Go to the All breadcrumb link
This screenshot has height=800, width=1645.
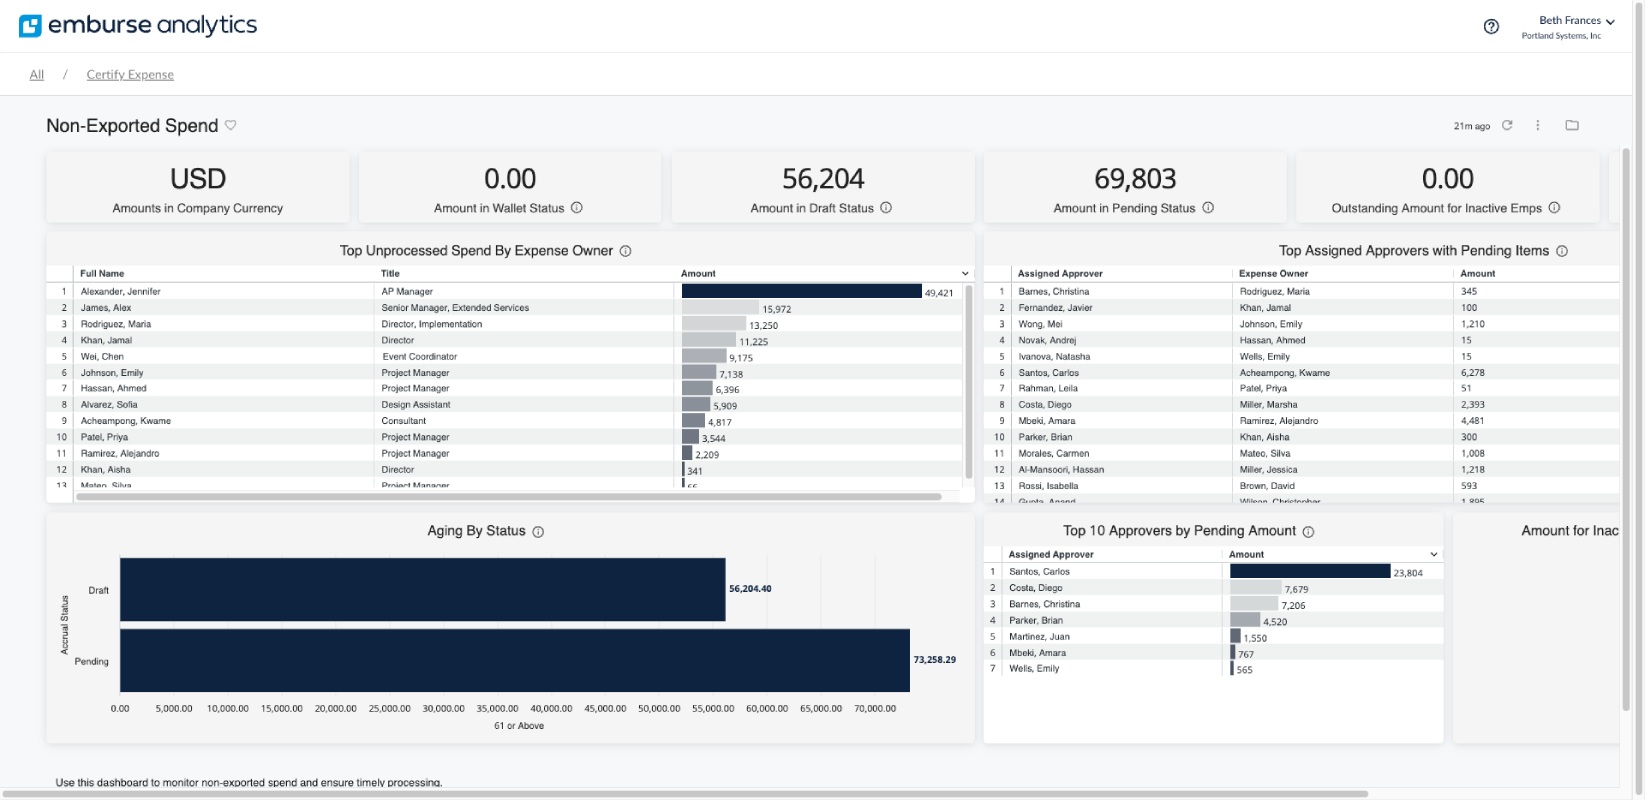coord(37,75)
